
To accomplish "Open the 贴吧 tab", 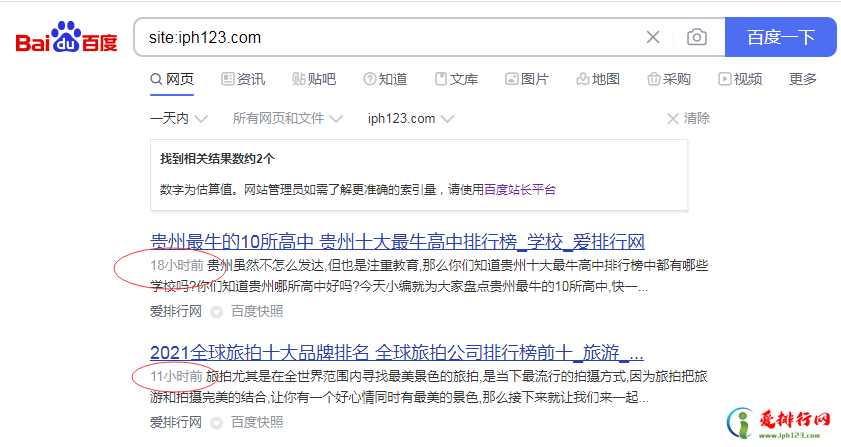I will pos(314,79).
